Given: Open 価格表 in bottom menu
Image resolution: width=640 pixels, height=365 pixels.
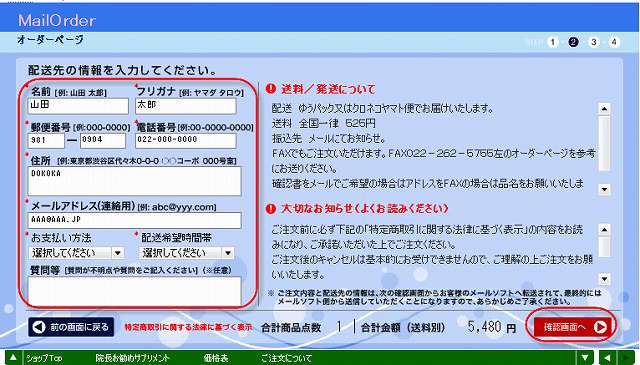Looking at the screenshot, I should pos(216,358).
